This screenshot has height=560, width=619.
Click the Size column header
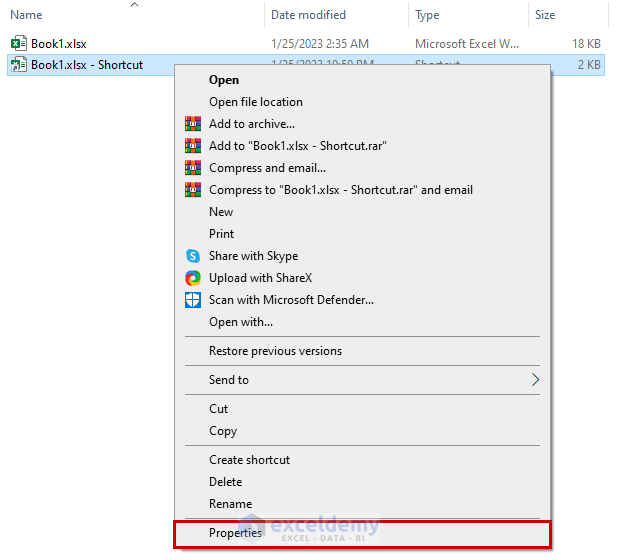[545, 15]
